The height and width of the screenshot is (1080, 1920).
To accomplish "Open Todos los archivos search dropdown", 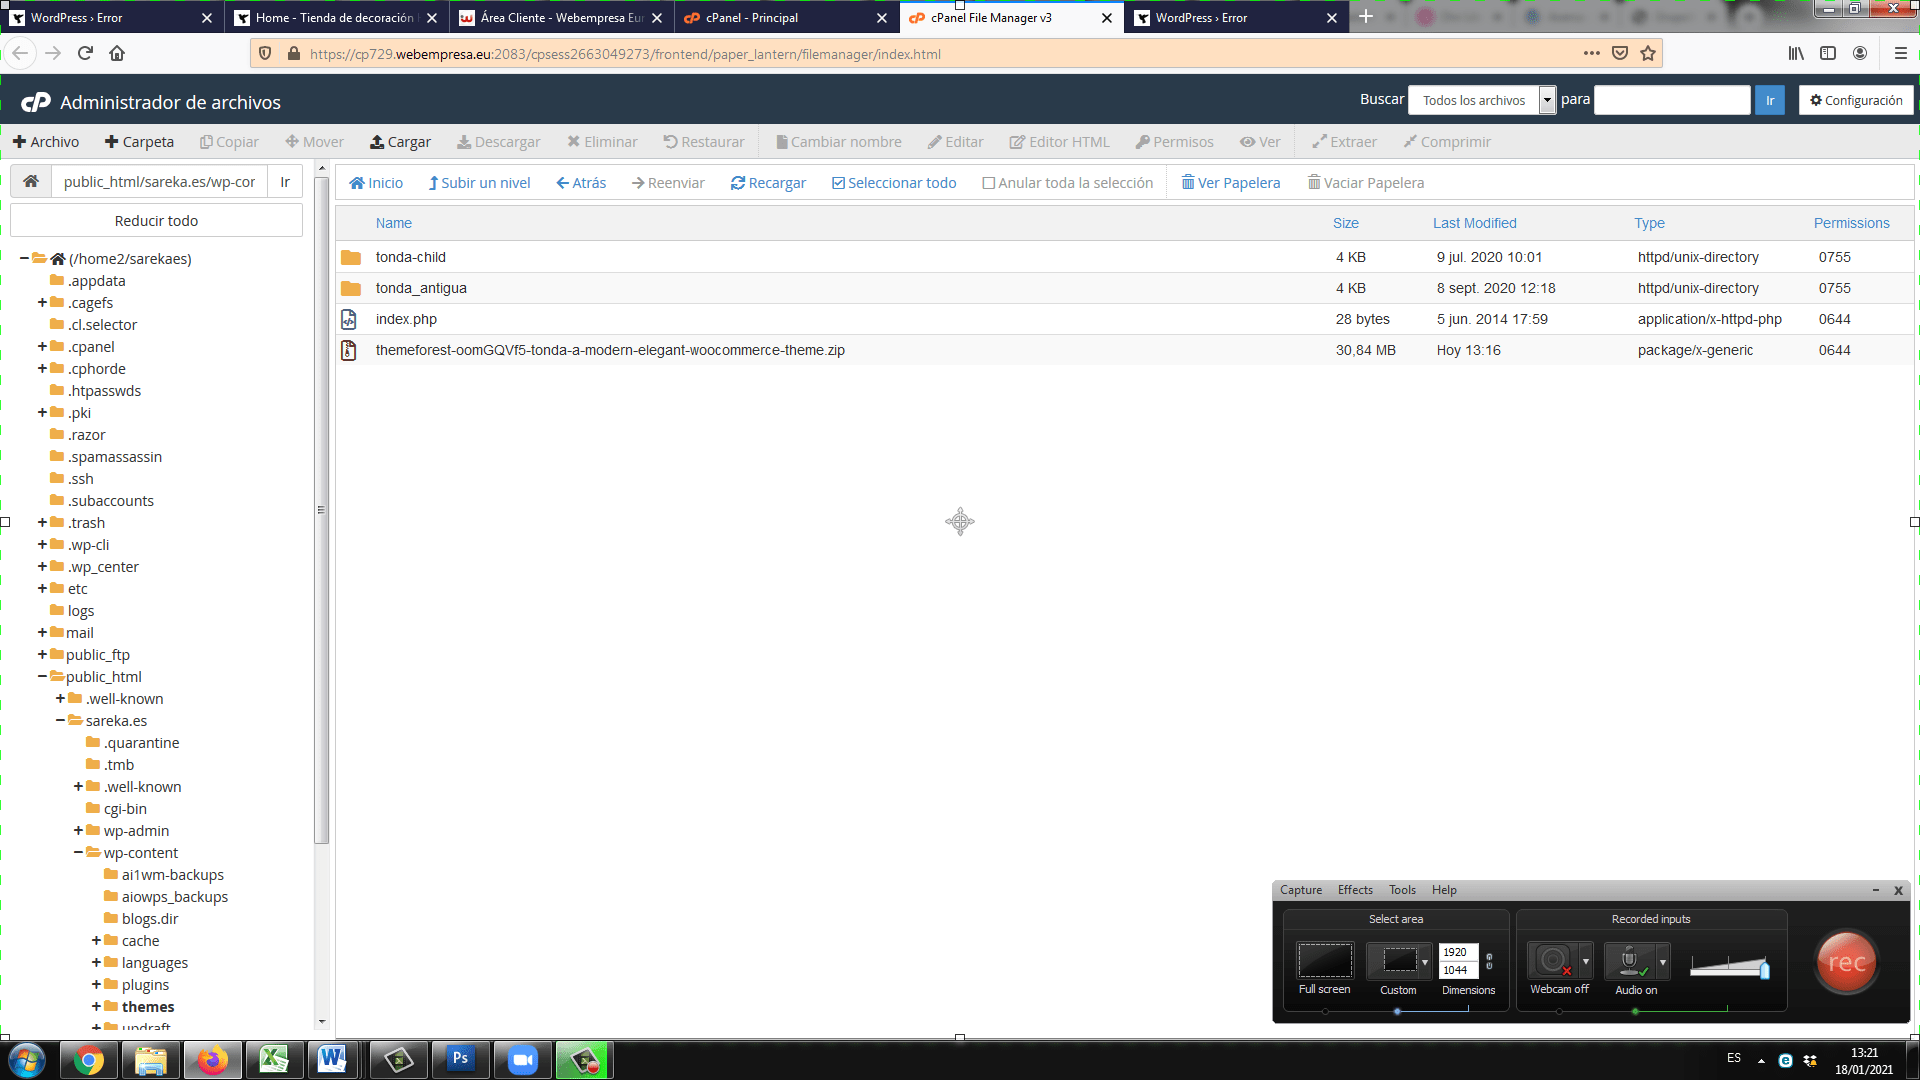I will (1482, 100).
